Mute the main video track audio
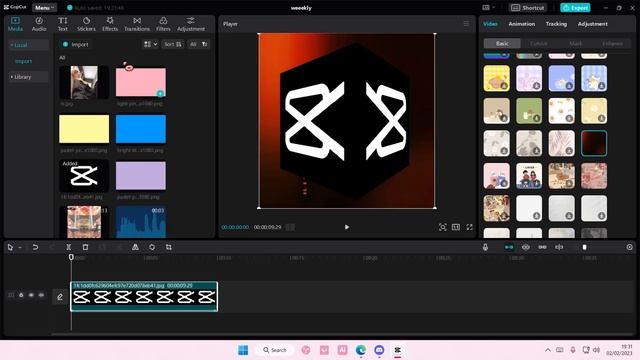The height and width of the screenshot is (360, 640). click(41, 295)
